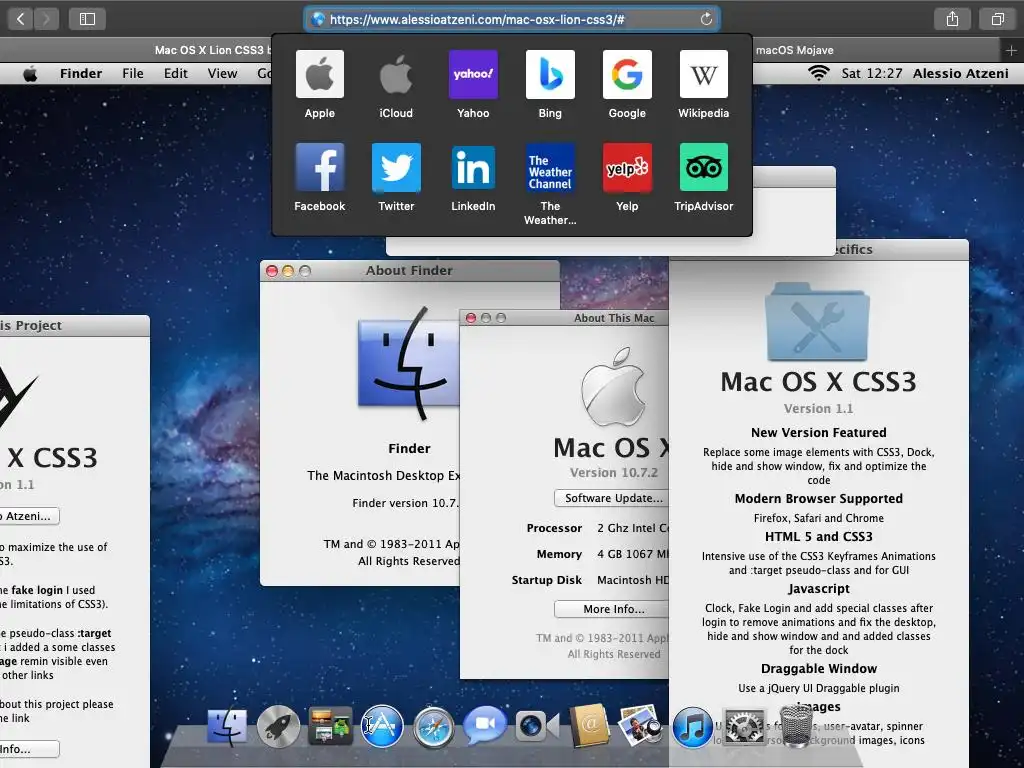Open the Edit menu
The width and height of the screenshot is (1024, 768).
(176, 73)
